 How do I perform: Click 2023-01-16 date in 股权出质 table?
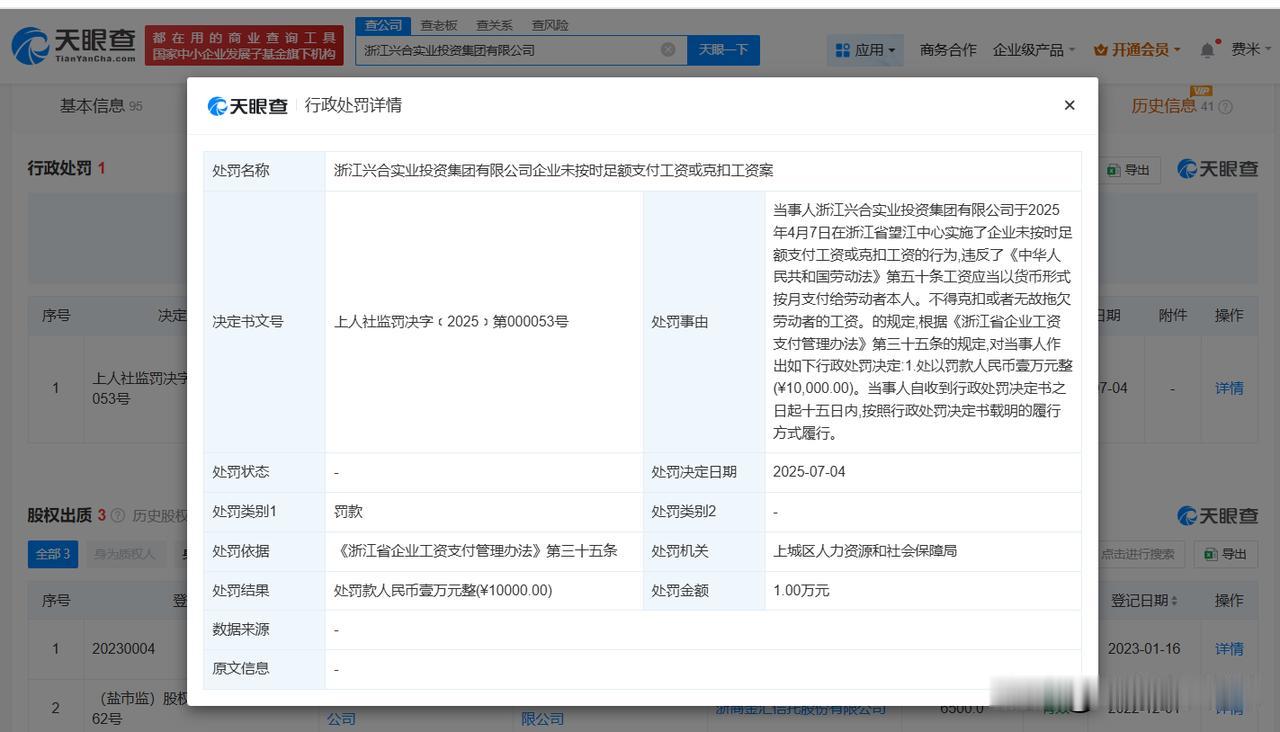click(1144, 649)
